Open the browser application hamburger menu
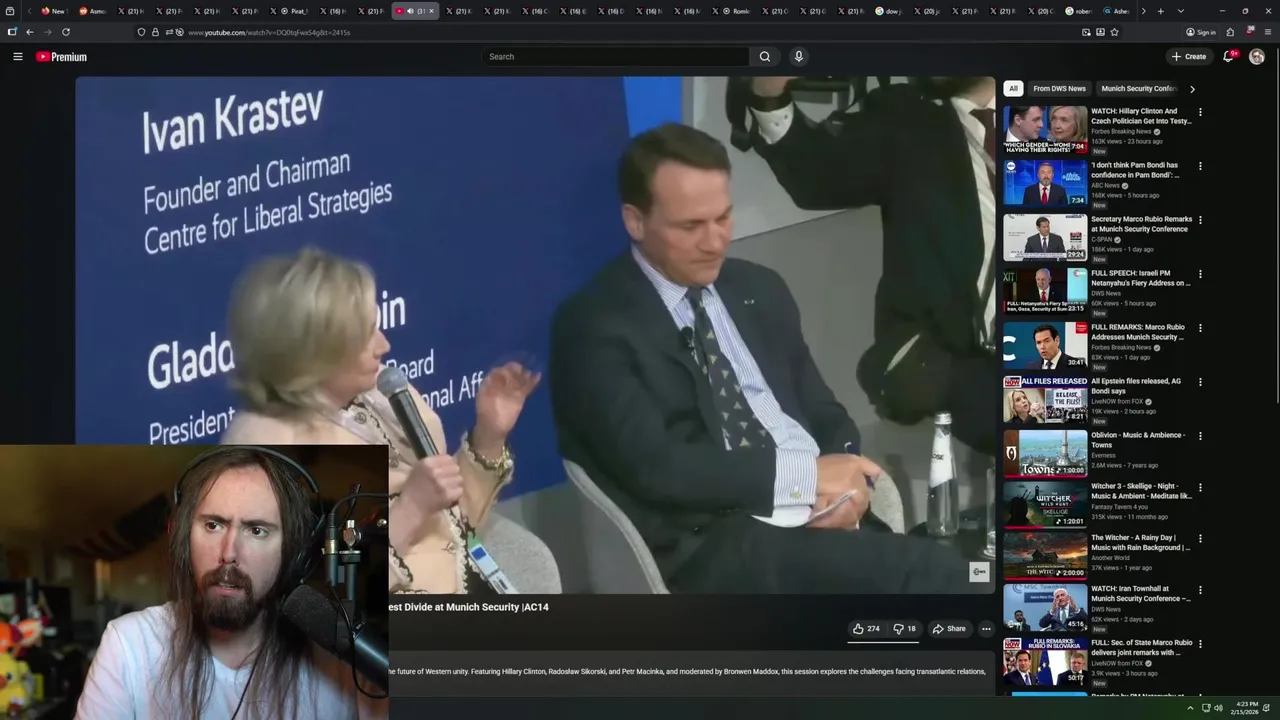Image resolution: width=1280 pixels, height=720 pixels. coord(1268,32)
